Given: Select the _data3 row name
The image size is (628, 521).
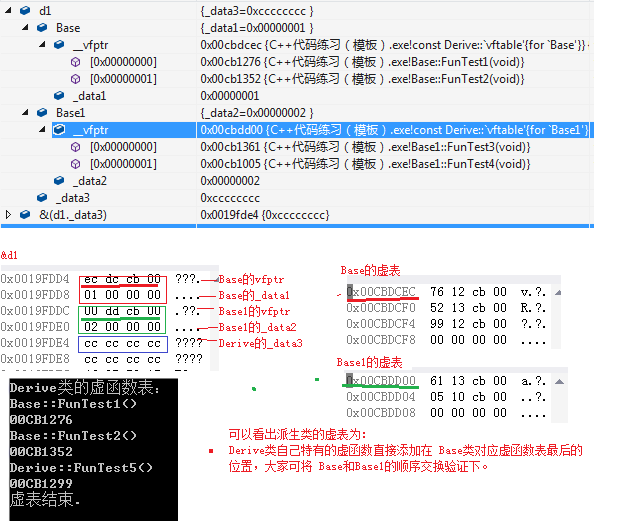Looking at the screenshot, I should 73,198.
